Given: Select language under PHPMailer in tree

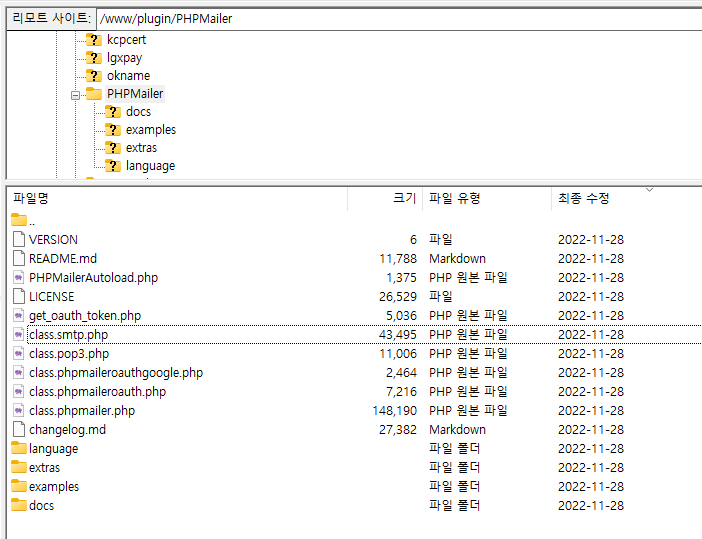Looking at the screenshot, I should 150,166.
